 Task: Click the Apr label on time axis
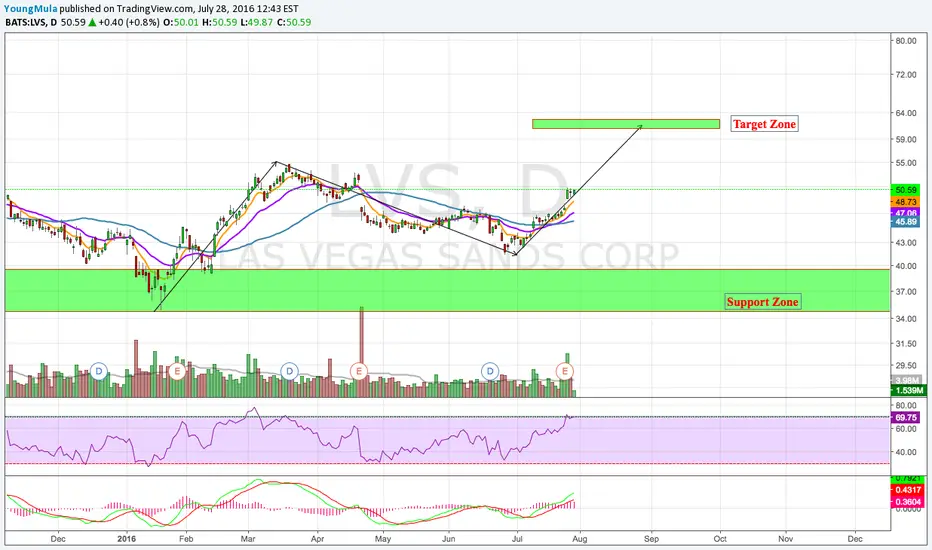coord(317,539)
